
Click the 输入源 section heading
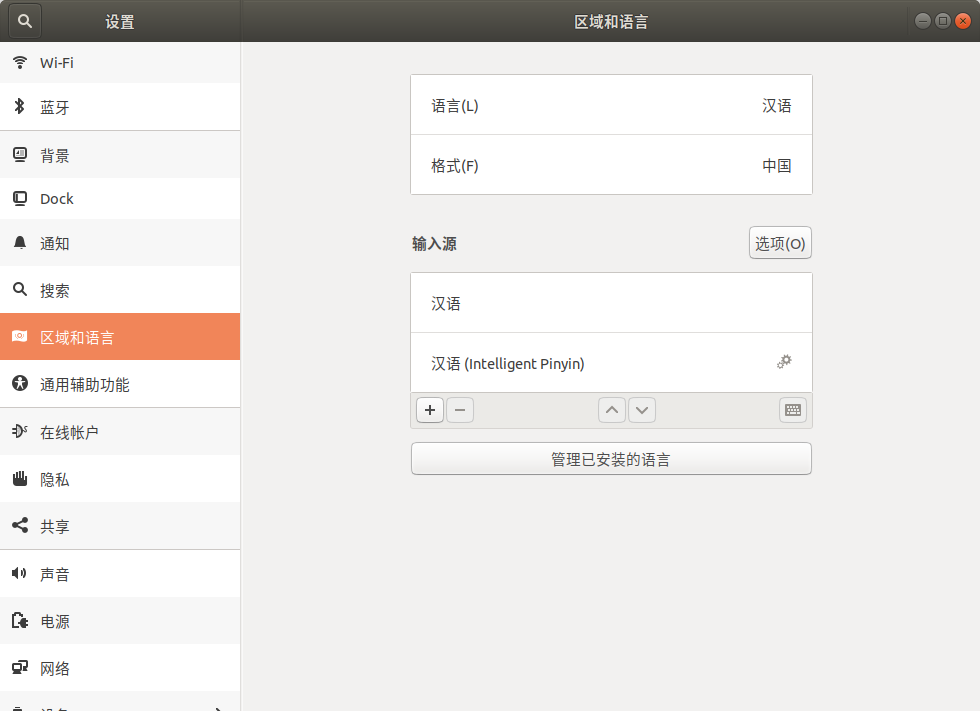[x=434, y=244]
